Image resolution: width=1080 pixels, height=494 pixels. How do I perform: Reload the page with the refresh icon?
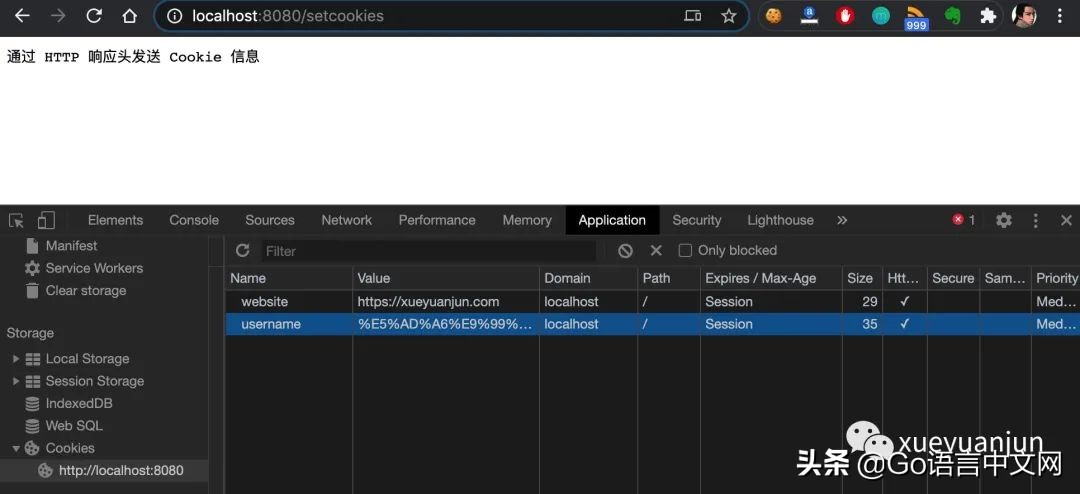[94, 16]
